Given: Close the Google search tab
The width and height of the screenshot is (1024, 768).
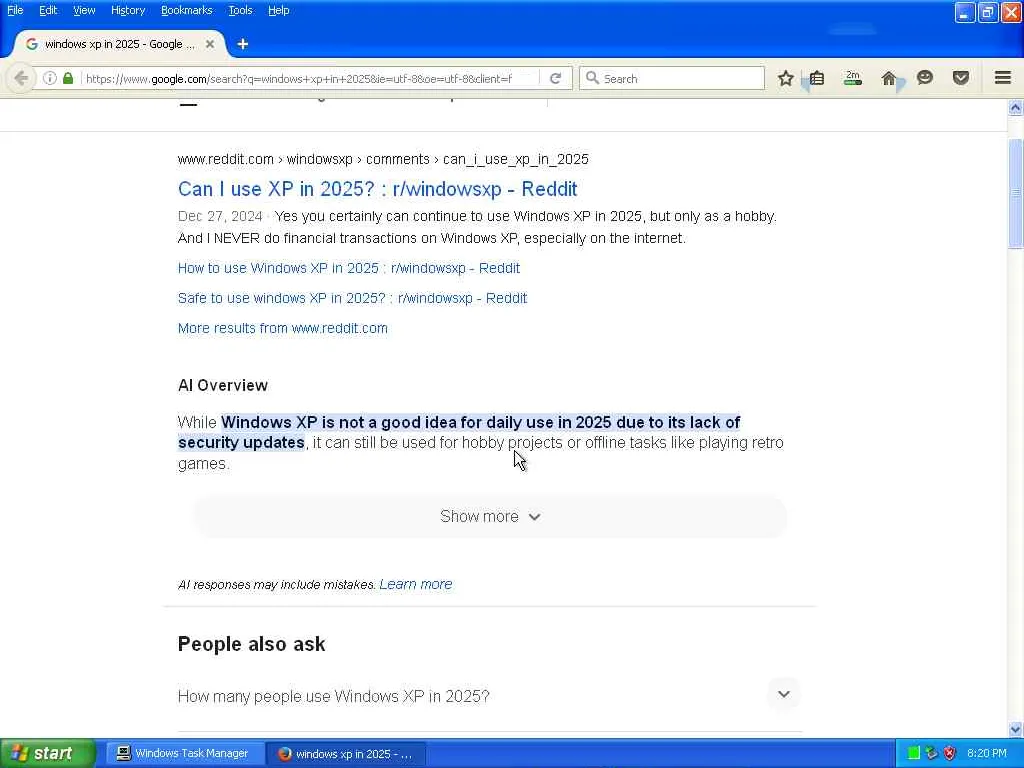Looking at the screenshot, I should (x=210, y=44).
